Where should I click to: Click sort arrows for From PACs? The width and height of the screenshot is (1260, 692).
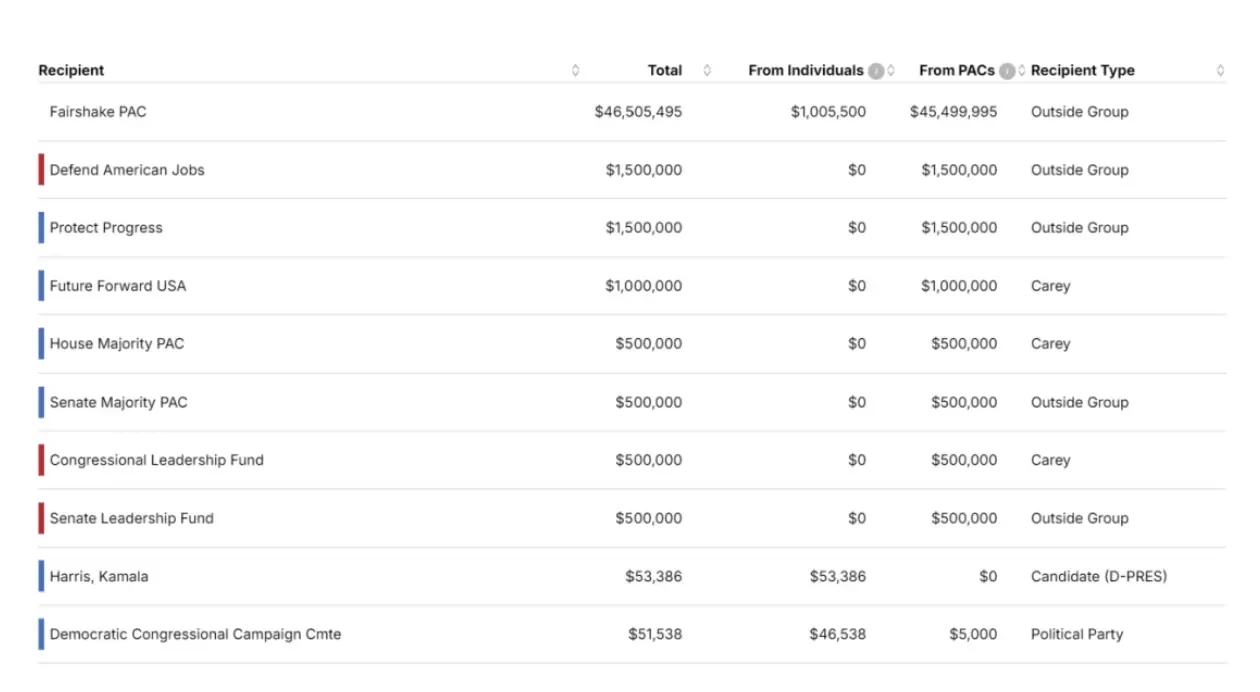(1021, 71)
